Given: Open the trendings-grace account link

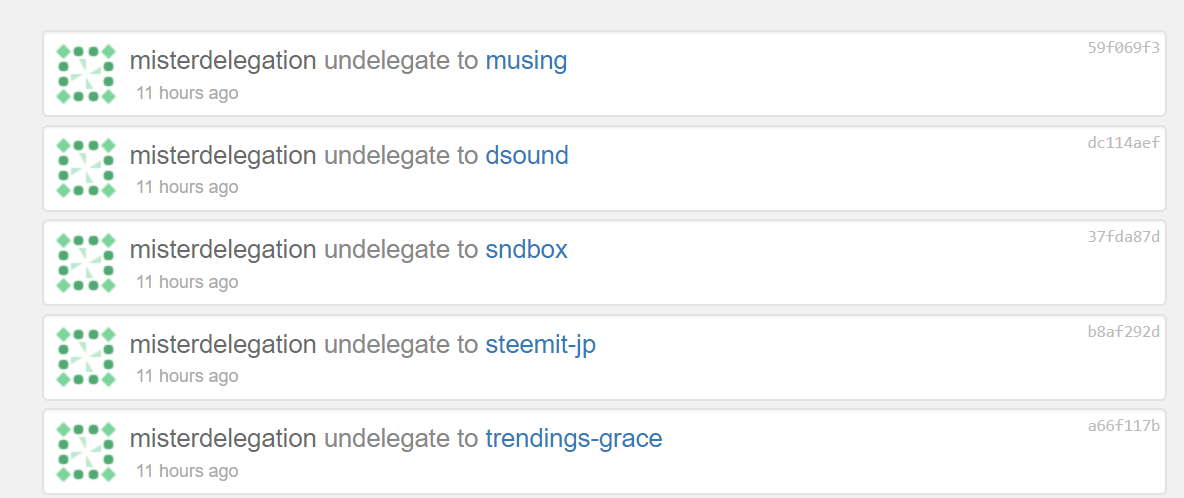Looking at the screenshot, I should tap(573, 439).
